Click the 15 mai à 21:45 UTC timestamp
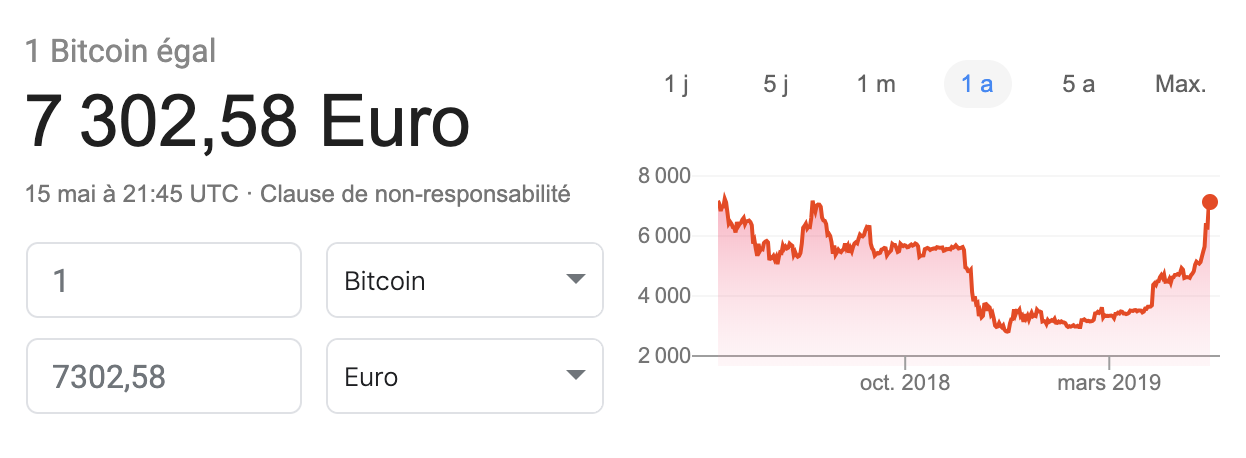 [x=132, y=194]
